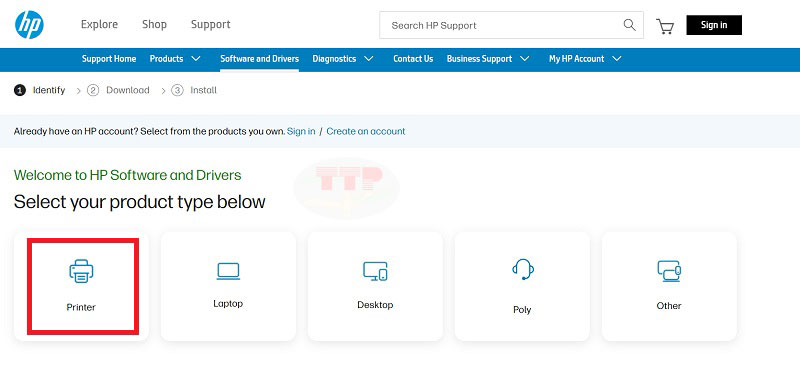Open the Contact Us page
Image resolution: width=800 pixels, height=376 pixels.
(413, 59)
